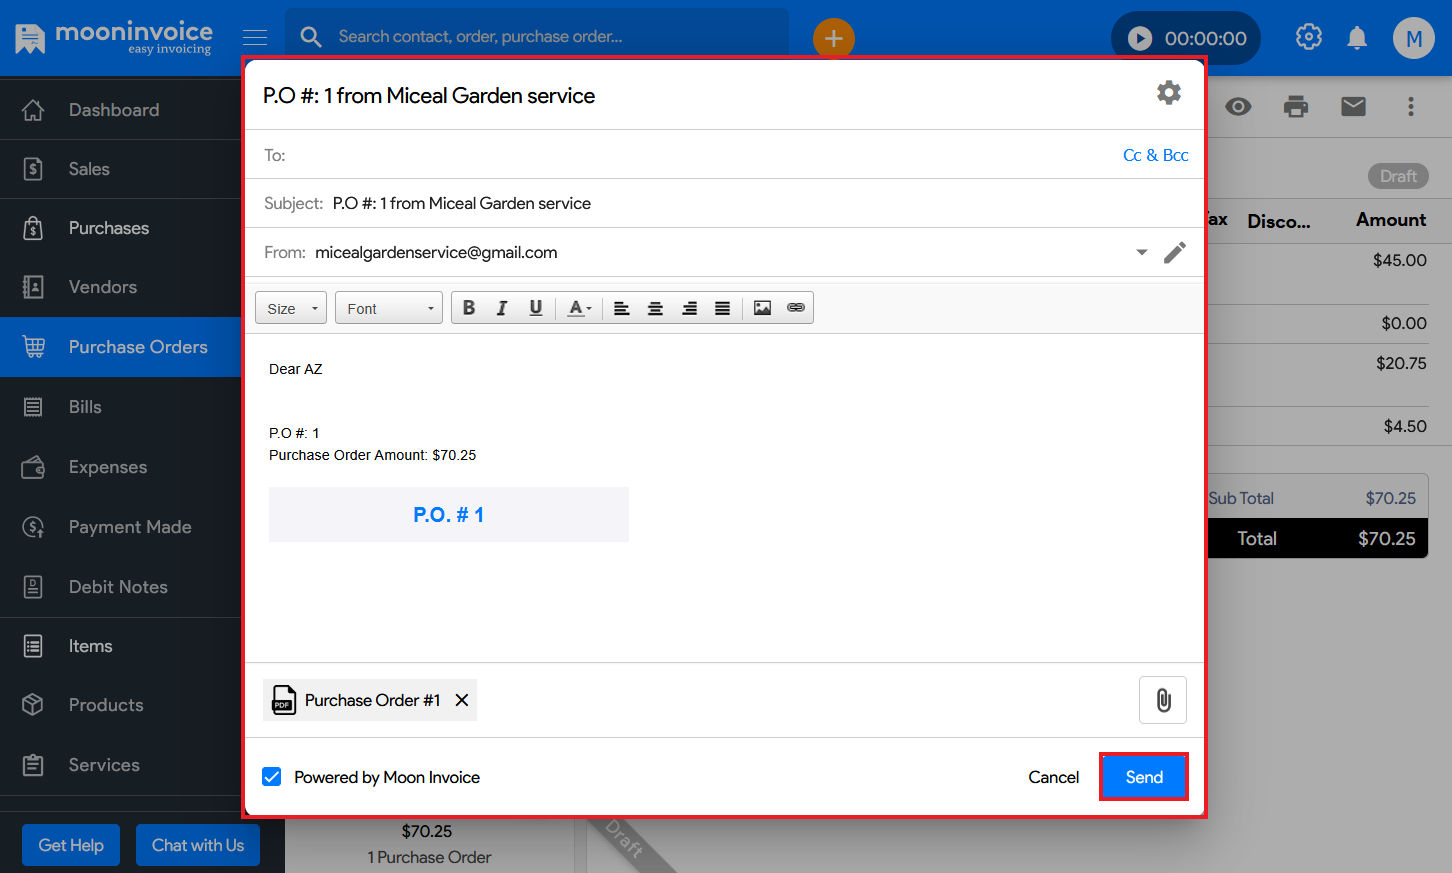Open Vendors in the sidebar menu
This screenshot has width=1452, height=873.
pos(102,287)
